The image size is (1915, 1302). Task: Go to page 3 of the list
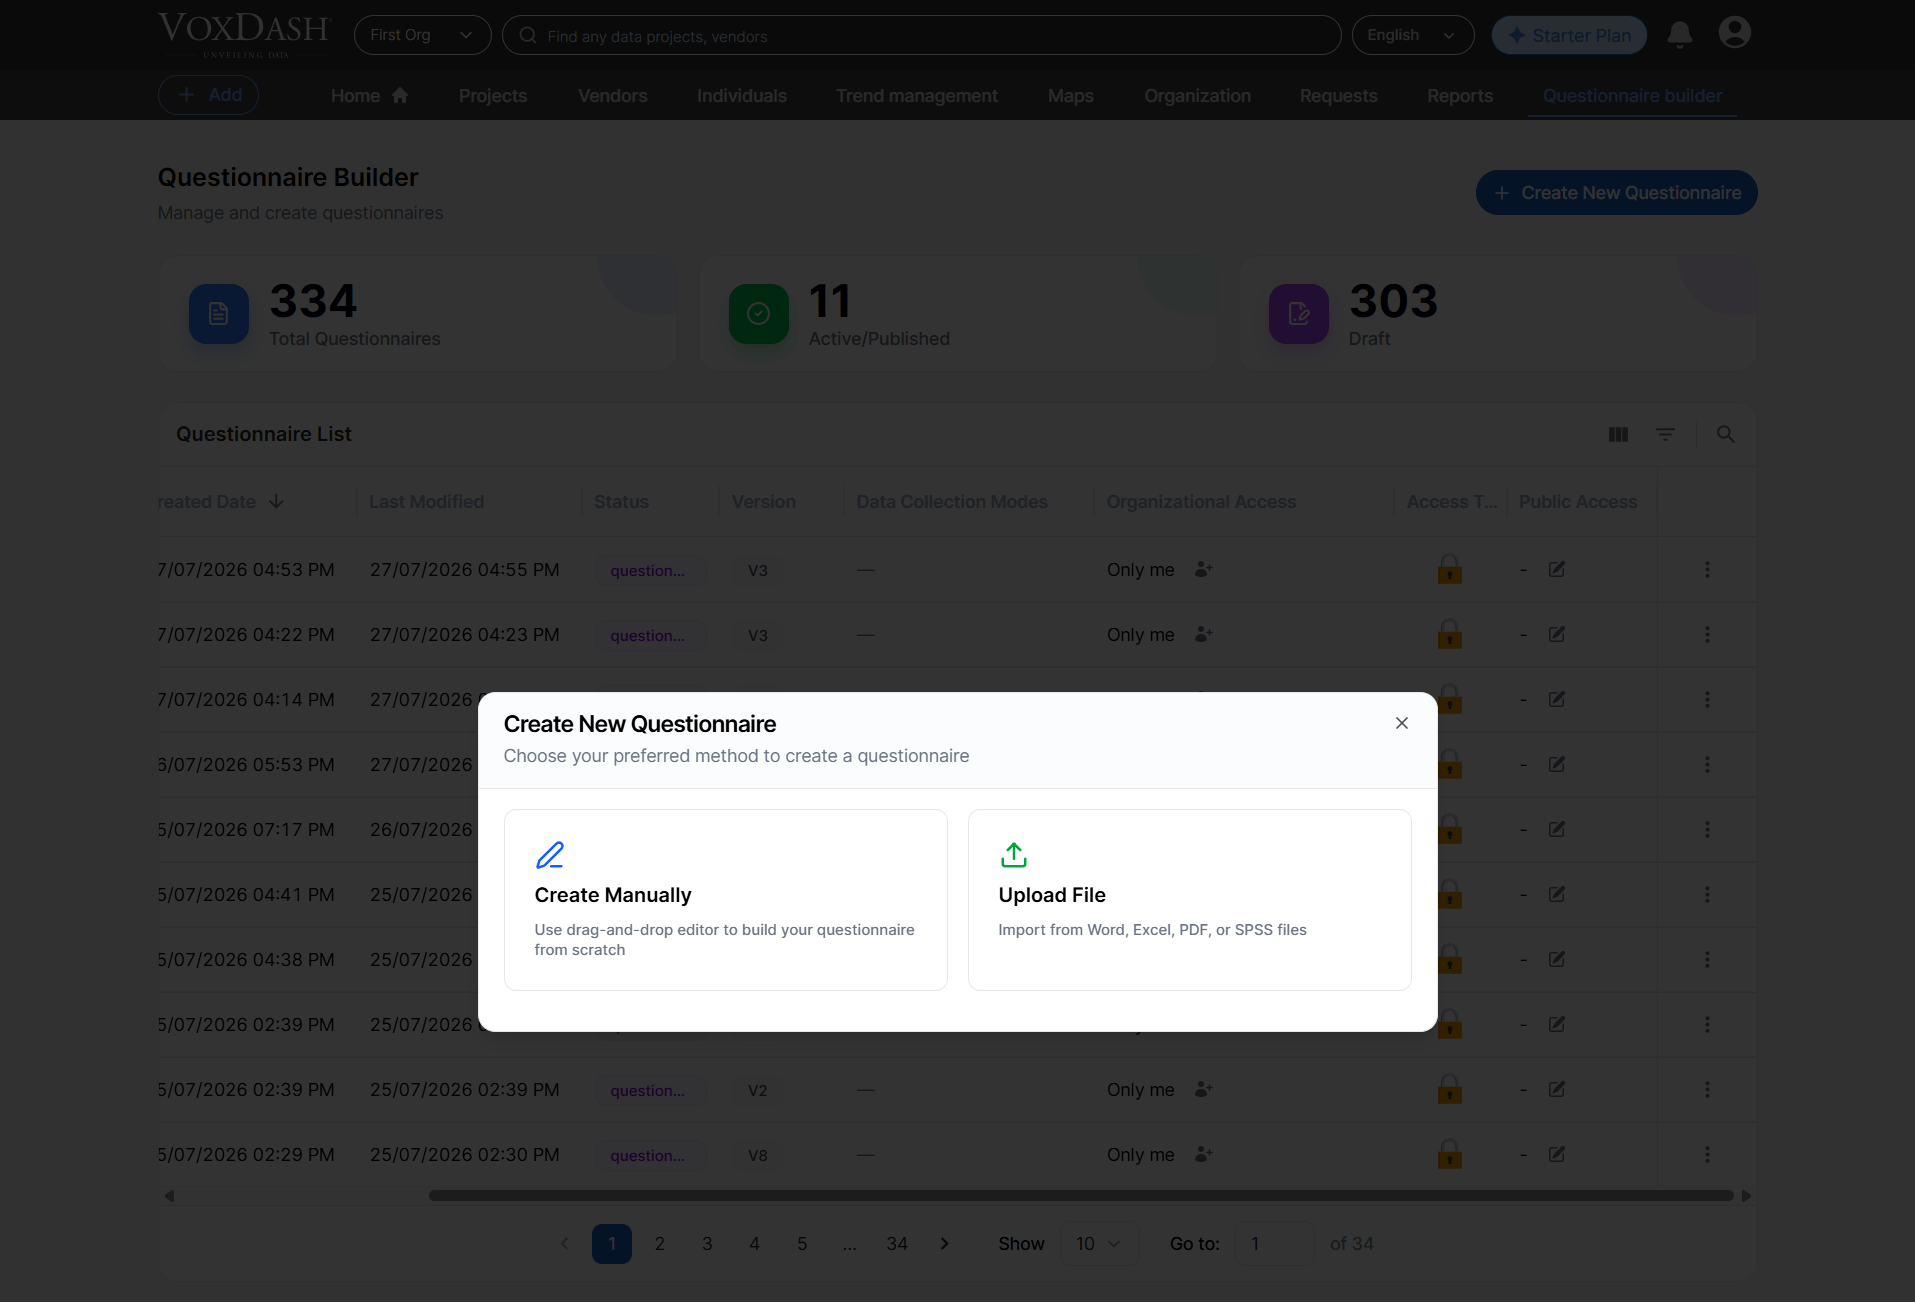(707, 1243)
